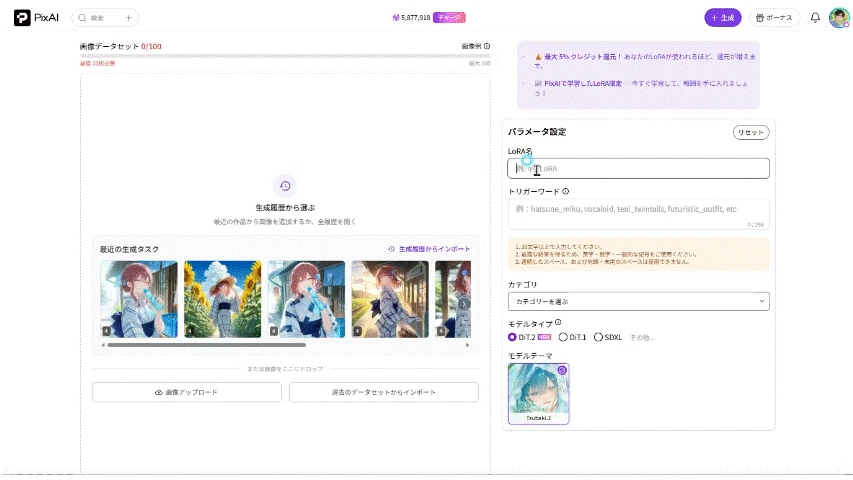Click the horizontal scrollbar under recent tasks

point(206,345)
